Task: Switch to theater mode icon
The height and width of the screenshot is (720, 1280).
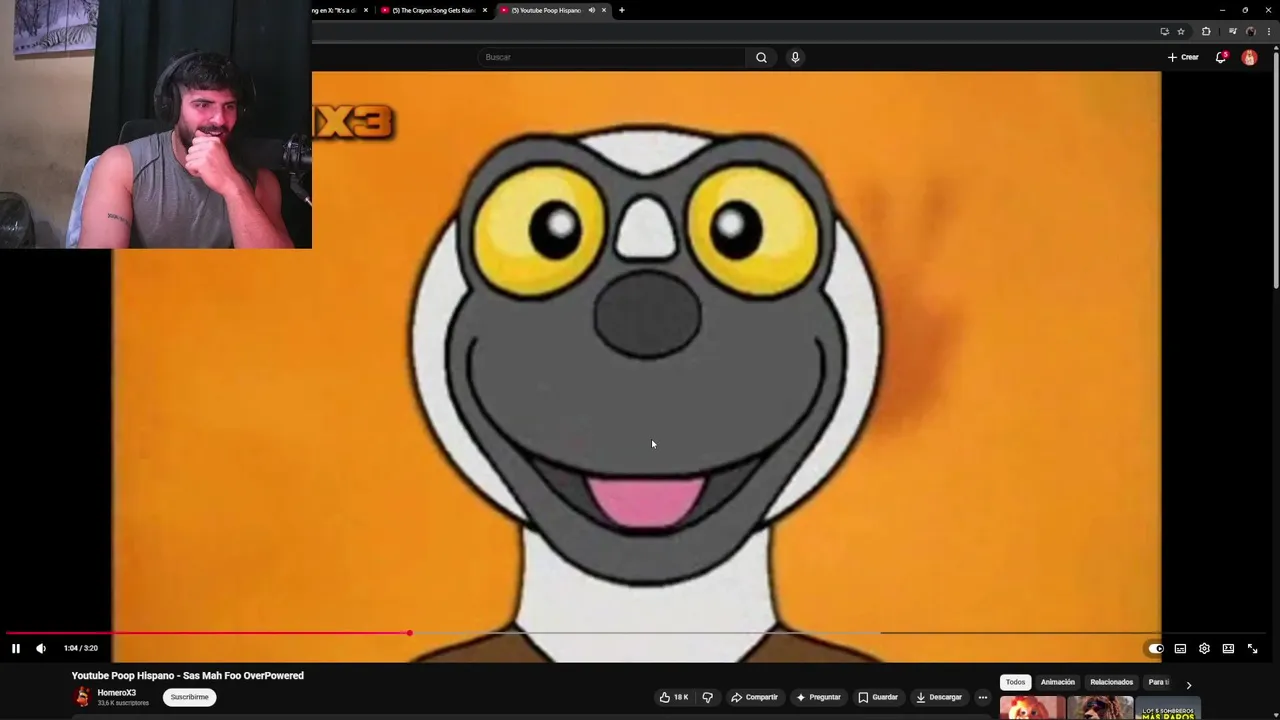Action: [x=1228, y=648]
